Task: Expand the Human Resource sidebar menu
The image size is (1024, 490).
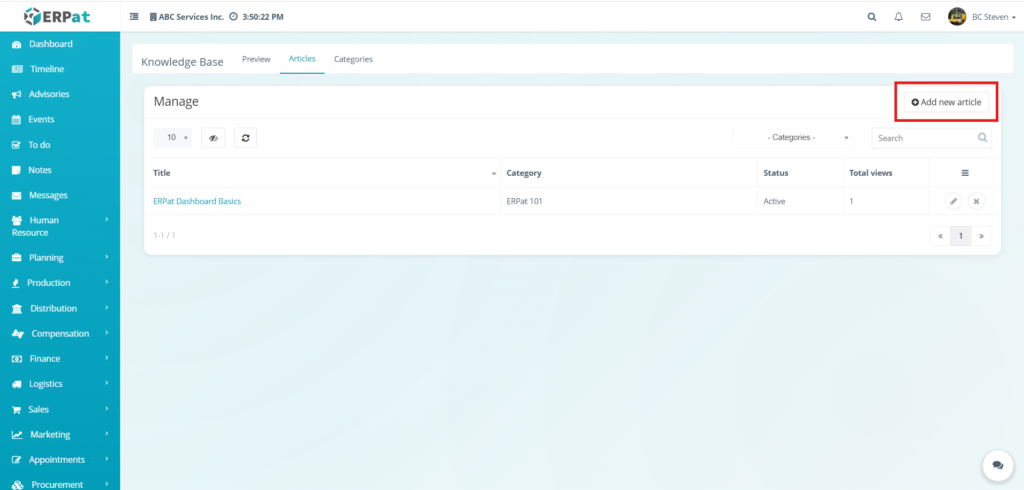Action: [x=60, y=226]
